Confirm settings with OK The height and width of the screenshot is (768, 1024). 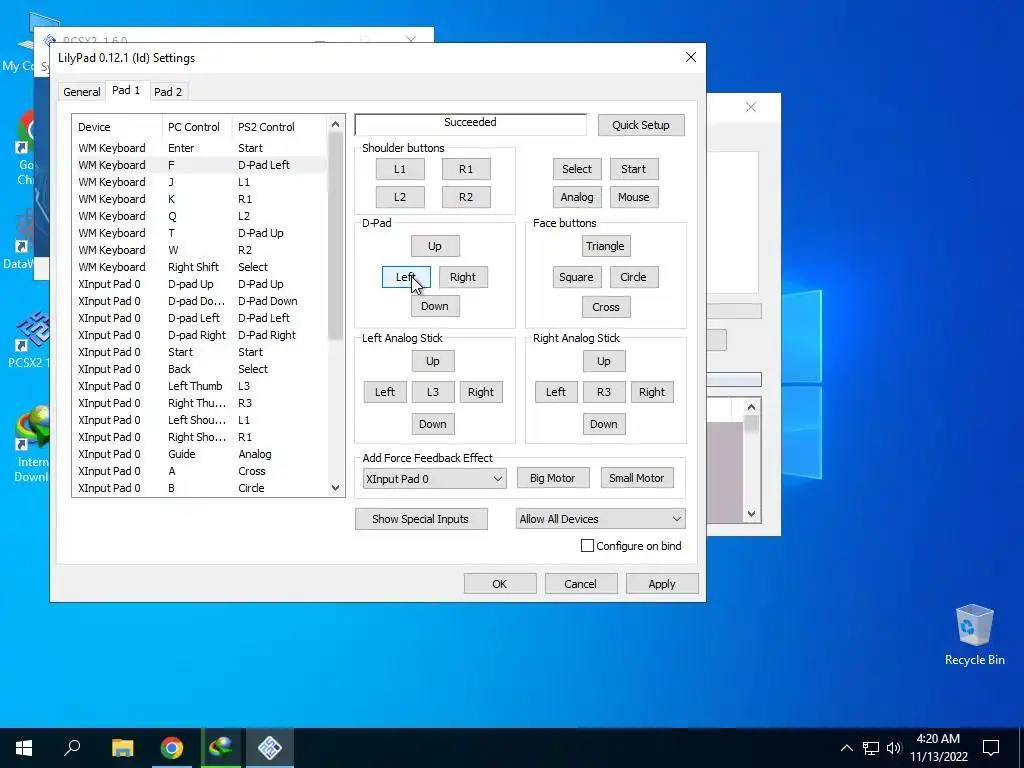(500, 584)
